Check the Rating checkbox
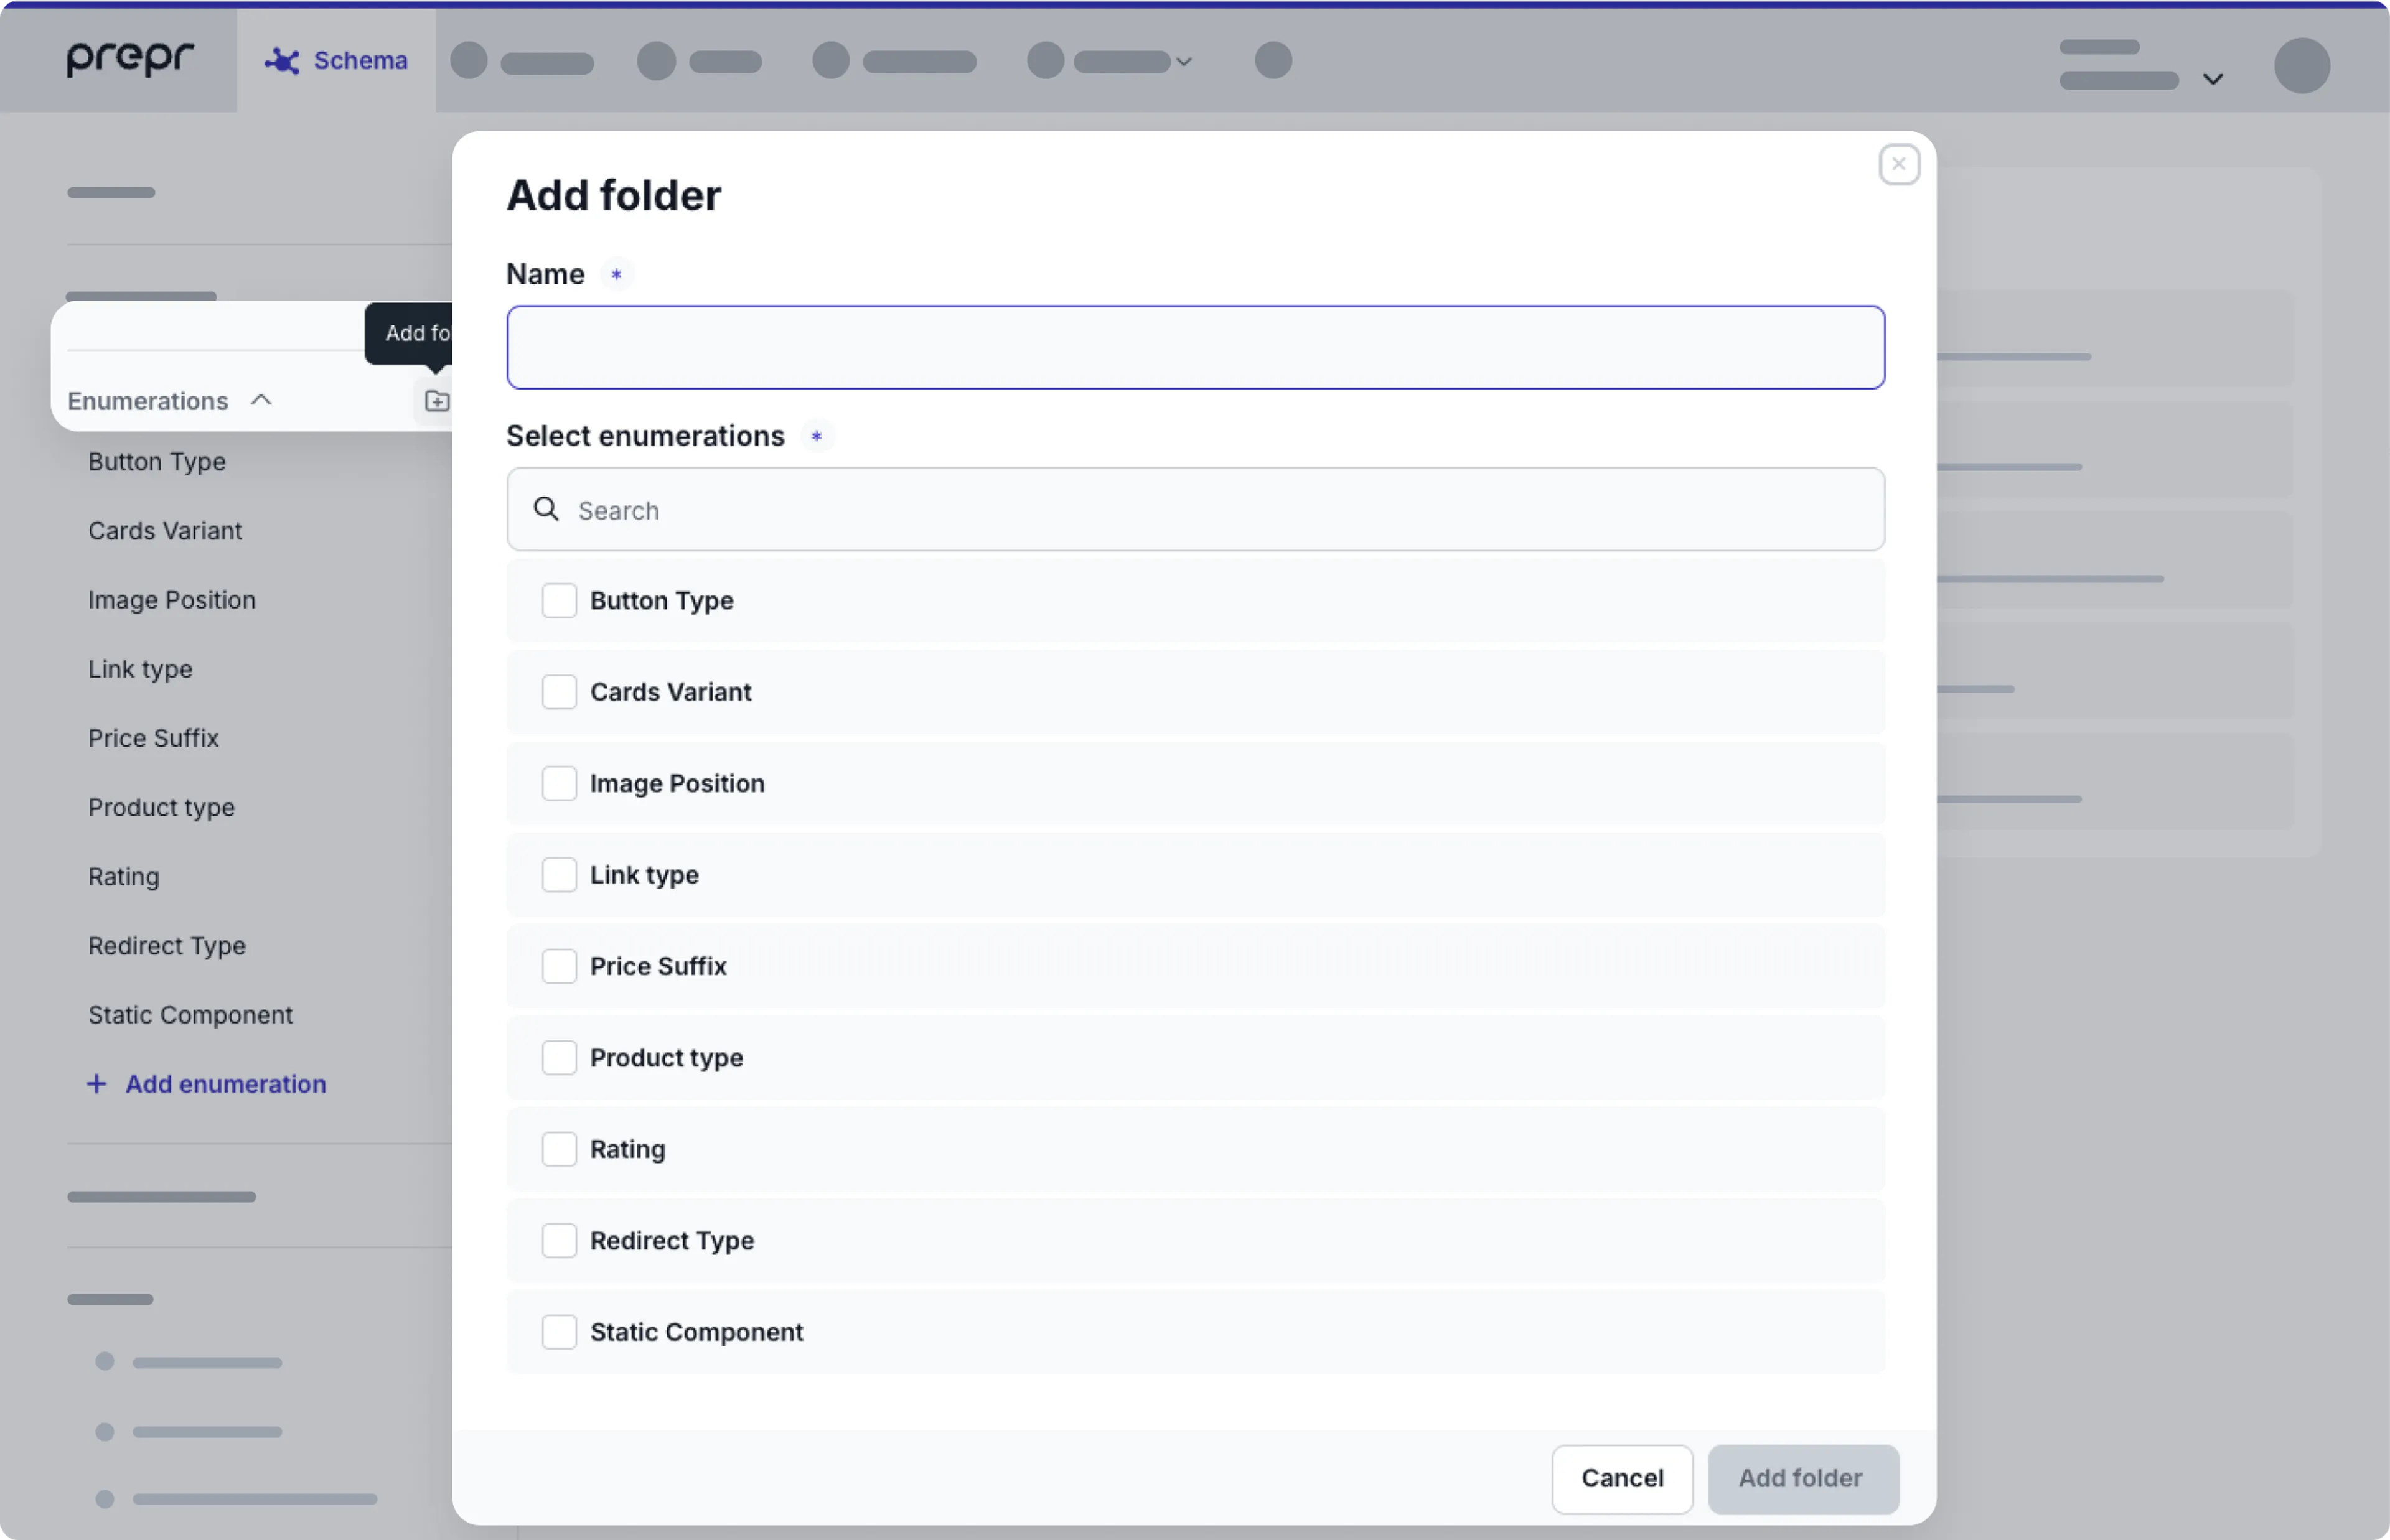Image resolution: width=2390 pixels, height=1540 pixels. coord(559,1149)
